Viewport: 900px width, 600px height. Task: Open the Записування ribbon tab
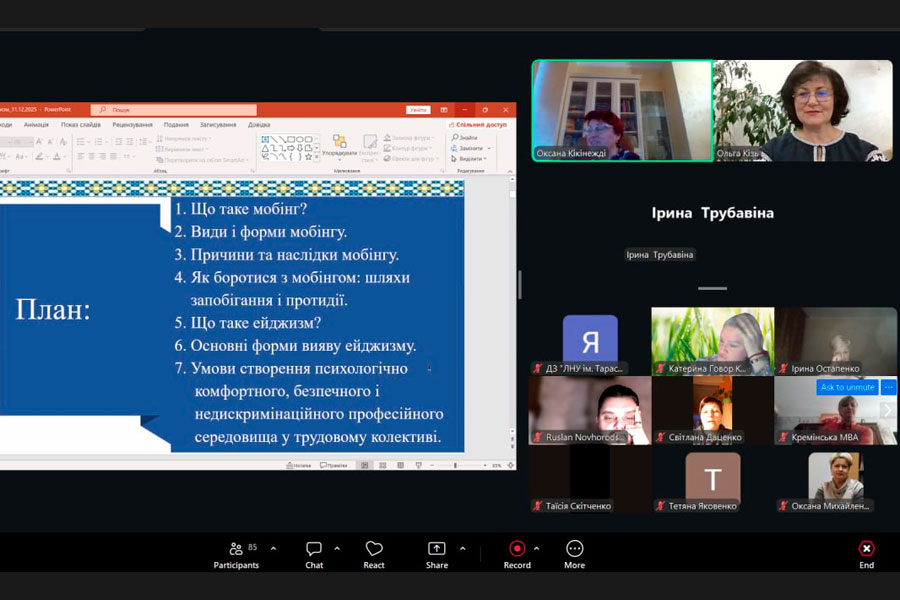218,125
